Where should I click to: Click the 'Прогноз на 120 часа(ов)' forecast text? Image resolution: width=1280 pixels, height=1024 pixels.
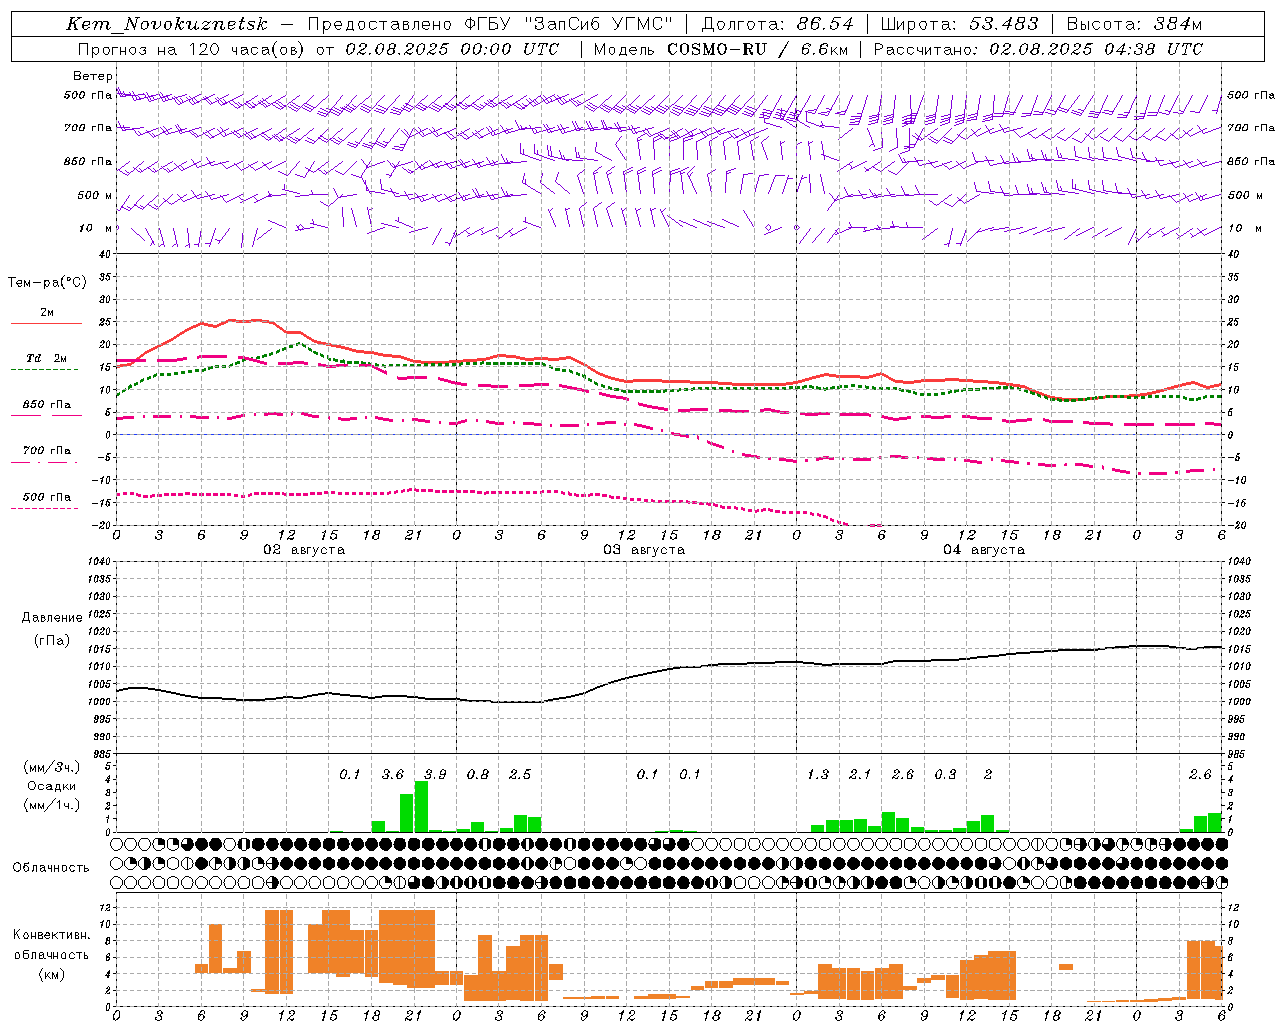pos(192,49)
